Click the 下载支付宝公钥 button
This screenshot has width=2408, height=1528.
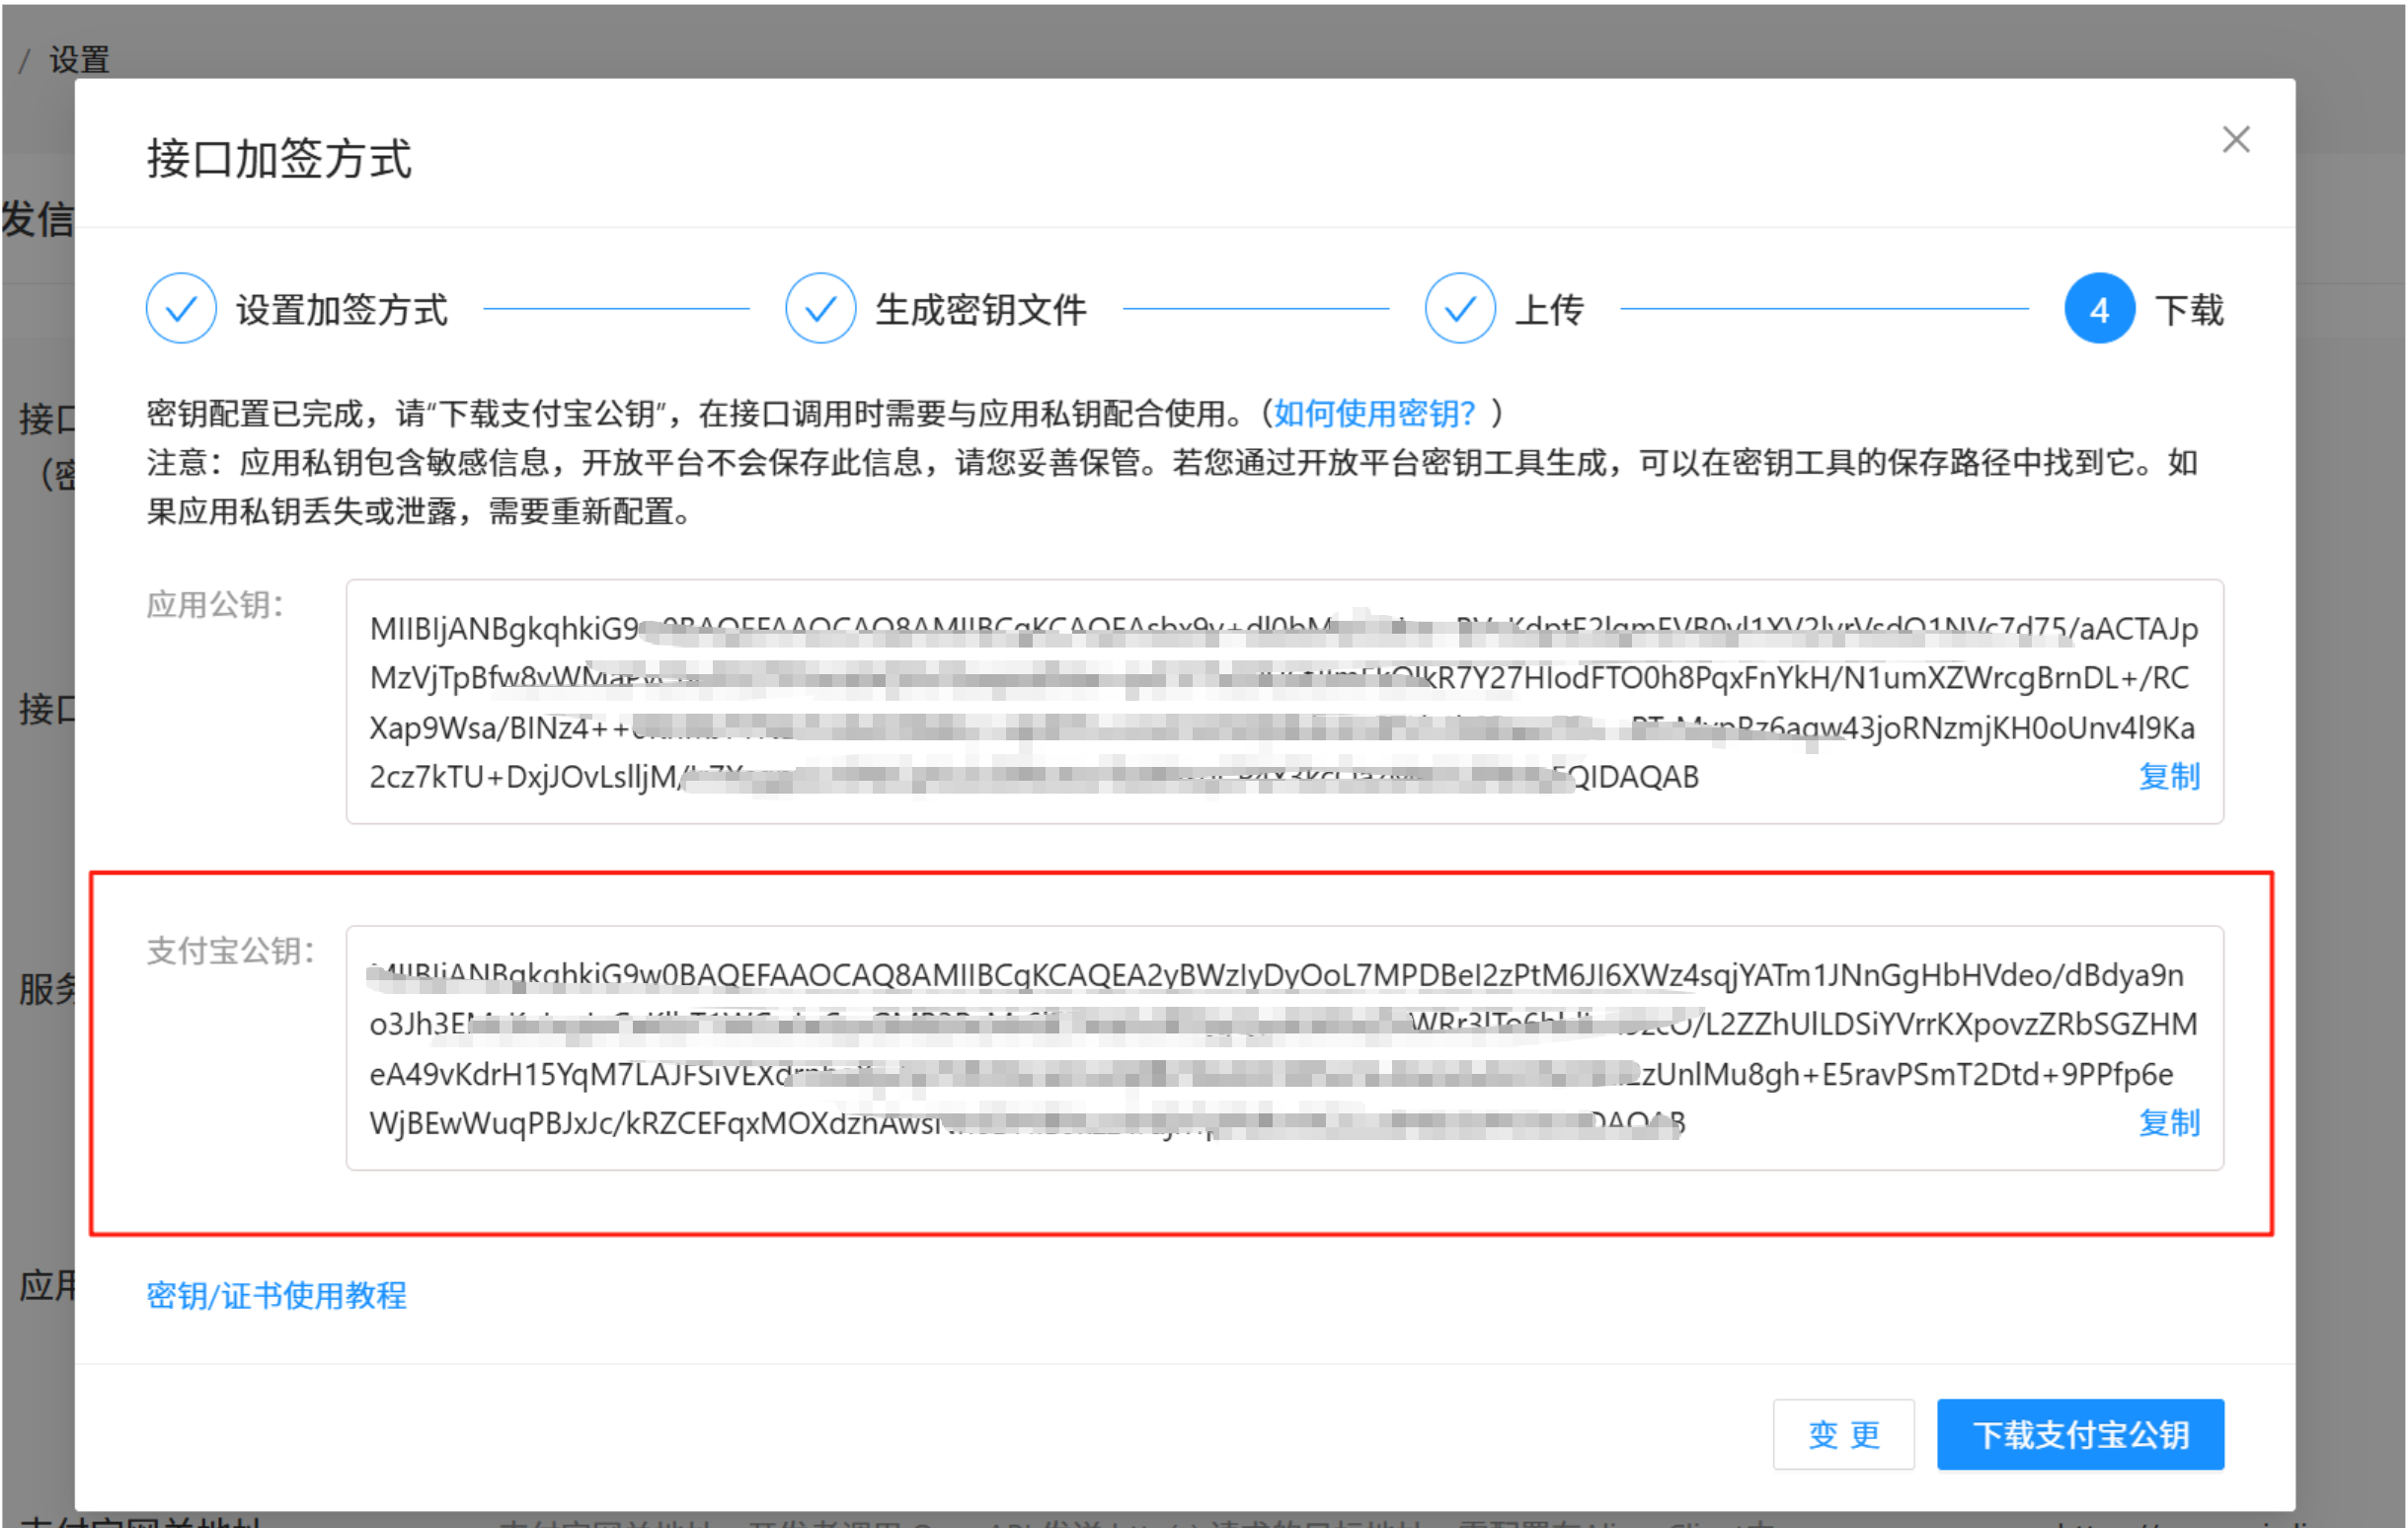click(2080, 1435)
